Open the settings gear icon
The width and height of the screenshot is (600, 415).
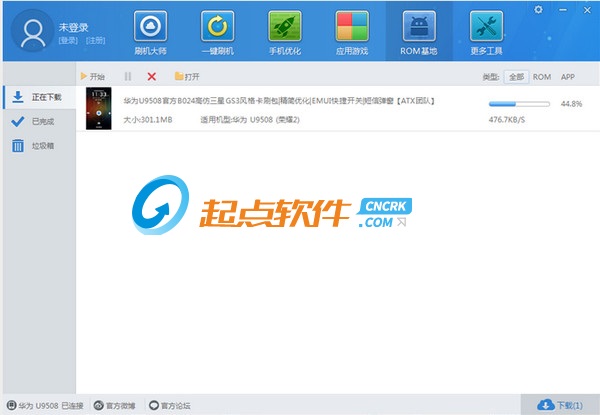(x=538, y=10)
